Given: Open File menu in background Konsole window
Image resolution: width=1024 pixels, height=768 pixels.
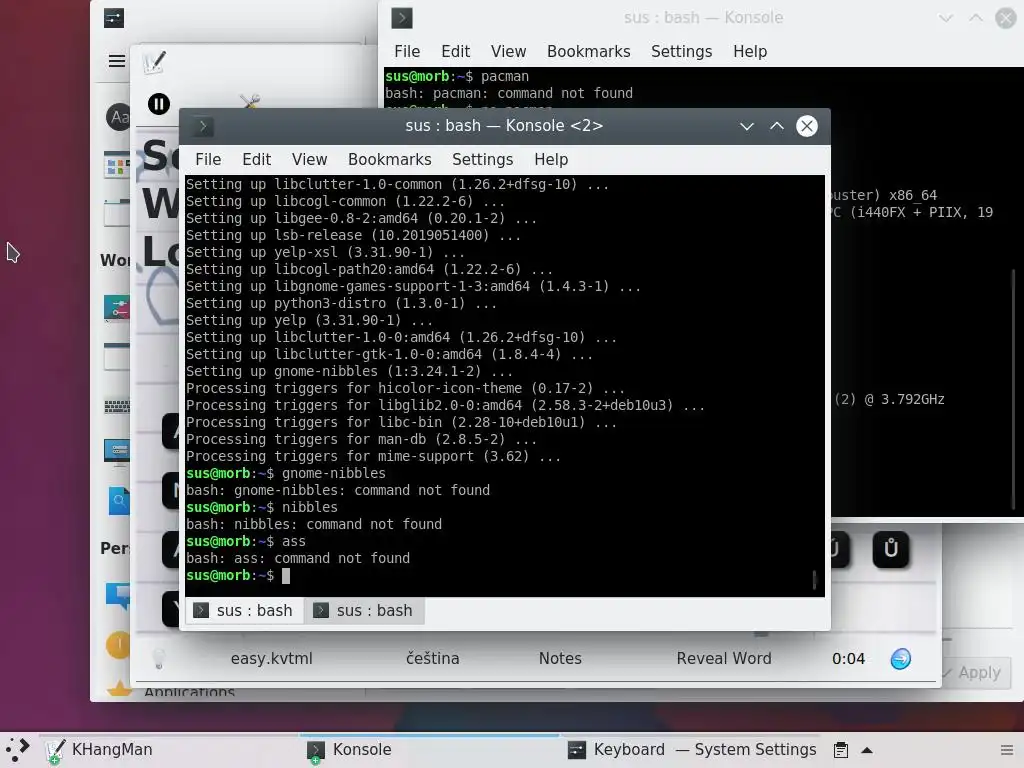Looking at the screenshot, I should pyautogui.click(x=407, y=52).
